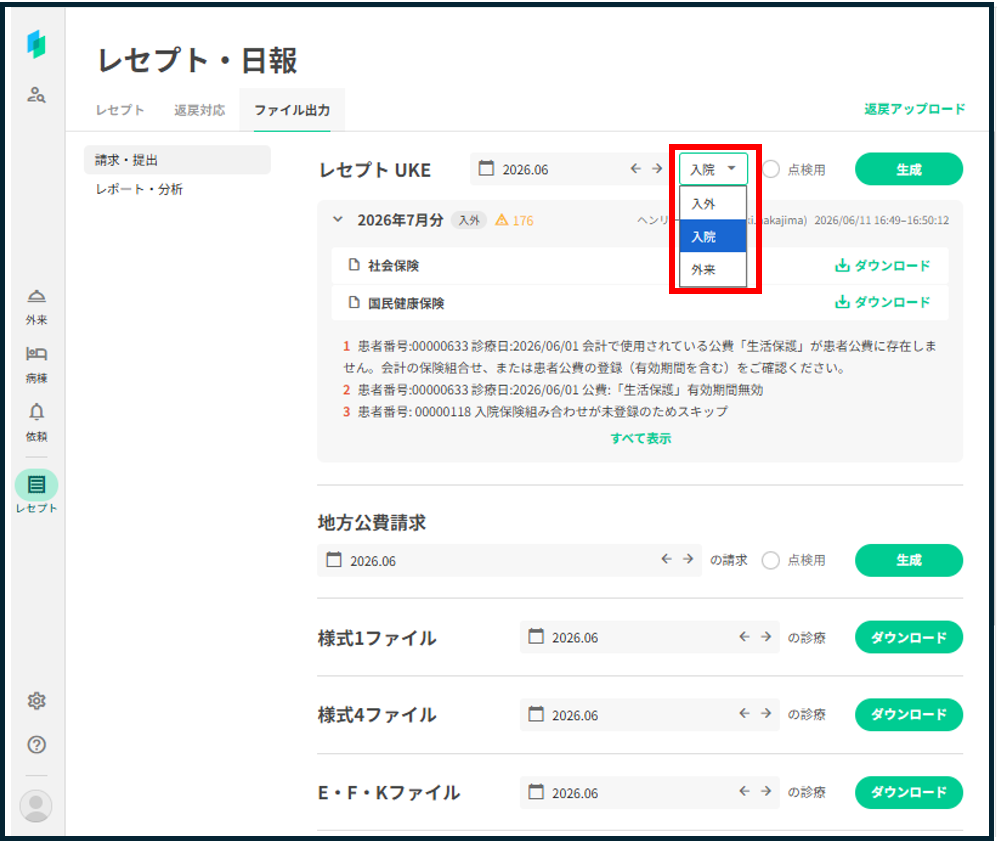997x841 pixels.
Task: Go to next month for レセプト UKE
Action: [657, 168]
